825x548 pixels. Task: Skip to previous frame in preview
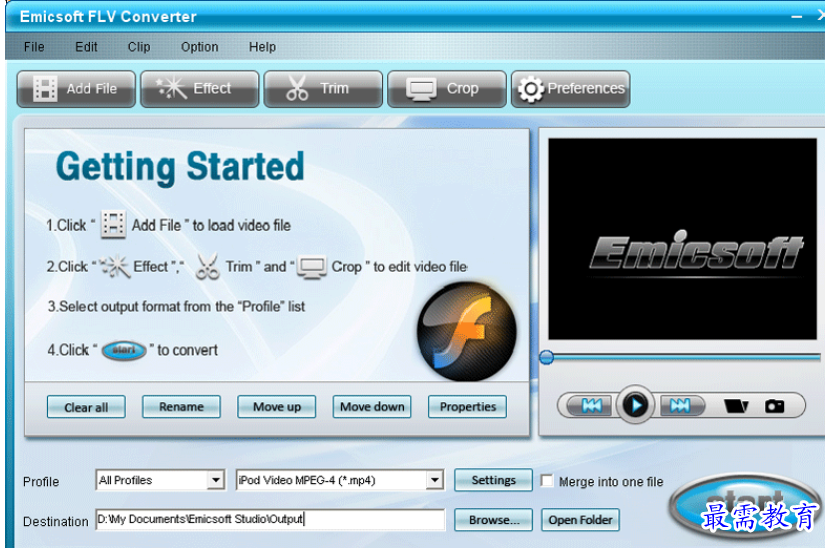point(591,405)
